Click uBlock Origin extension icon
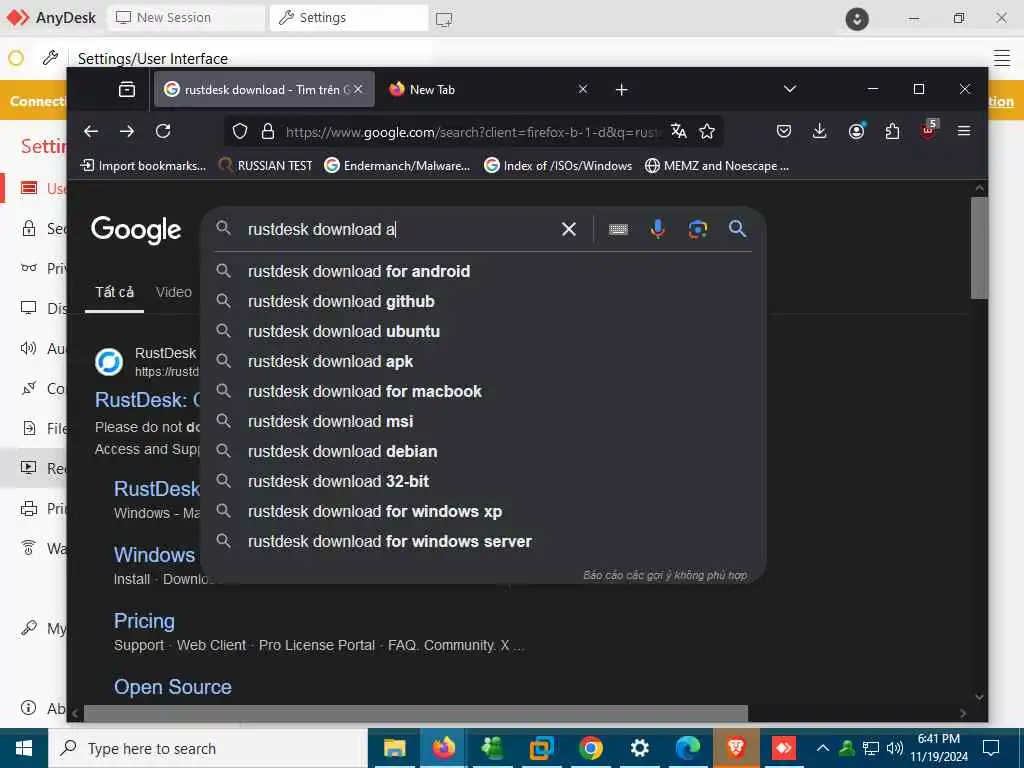Screen dimensions: 1024x768 tap(929, 129)
